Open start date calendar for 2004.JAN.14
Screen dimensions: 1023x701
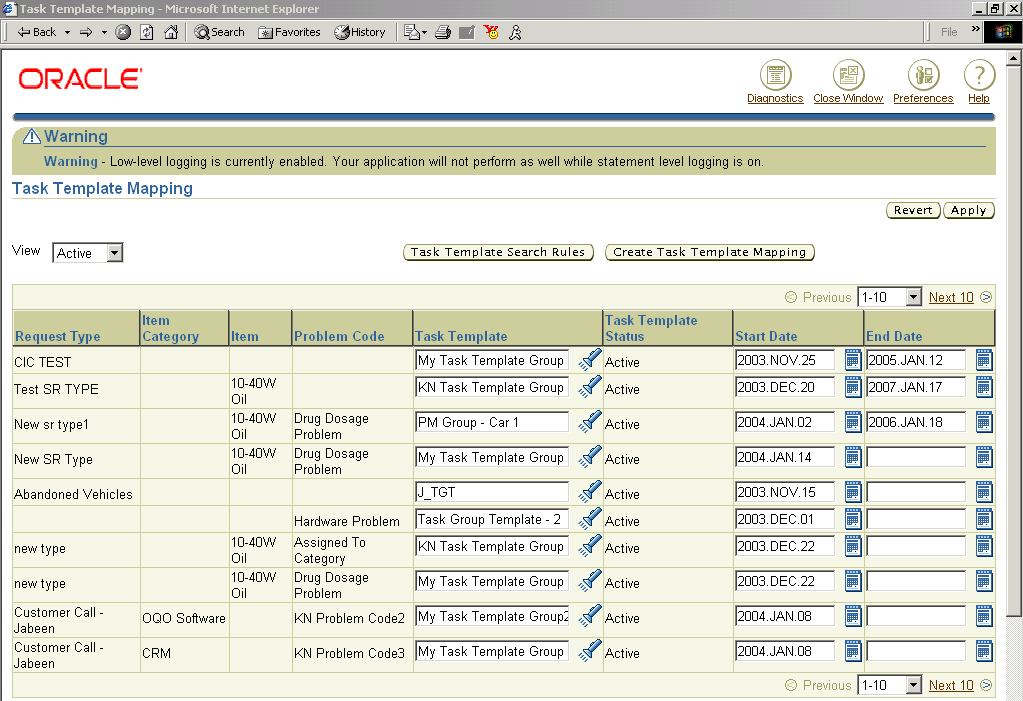(x=853, y=457)
